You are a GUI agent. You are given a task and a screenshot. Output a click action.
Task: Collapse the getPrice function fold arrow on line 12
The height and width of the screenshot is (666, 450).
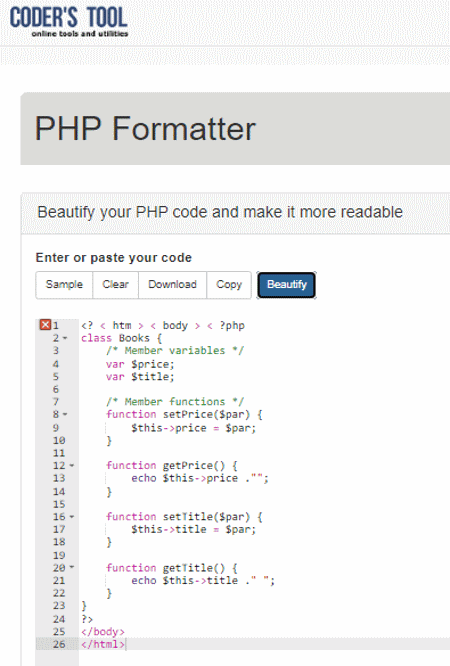coord(71,466)
